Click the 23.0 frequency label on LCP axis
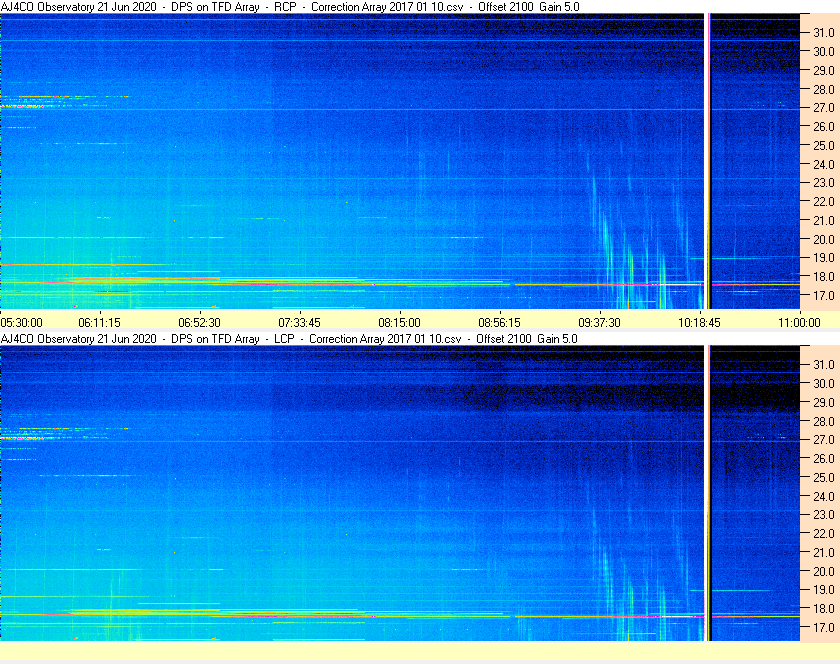 point(824,514)
